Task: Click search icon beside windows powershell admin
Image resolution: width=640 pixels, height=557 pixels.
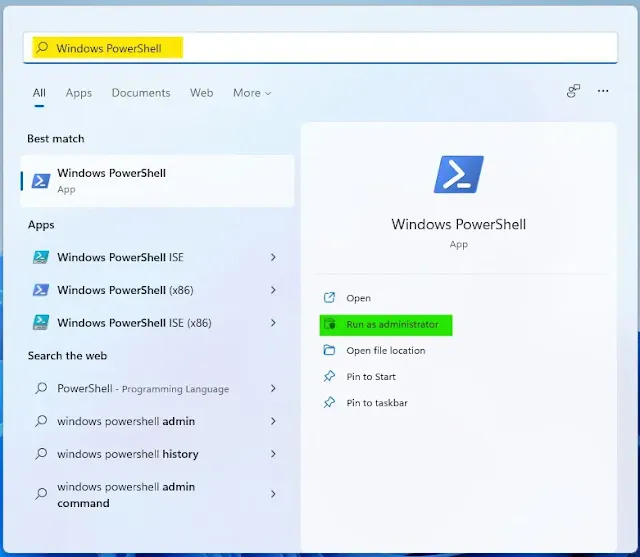Action: coord(41,421)
